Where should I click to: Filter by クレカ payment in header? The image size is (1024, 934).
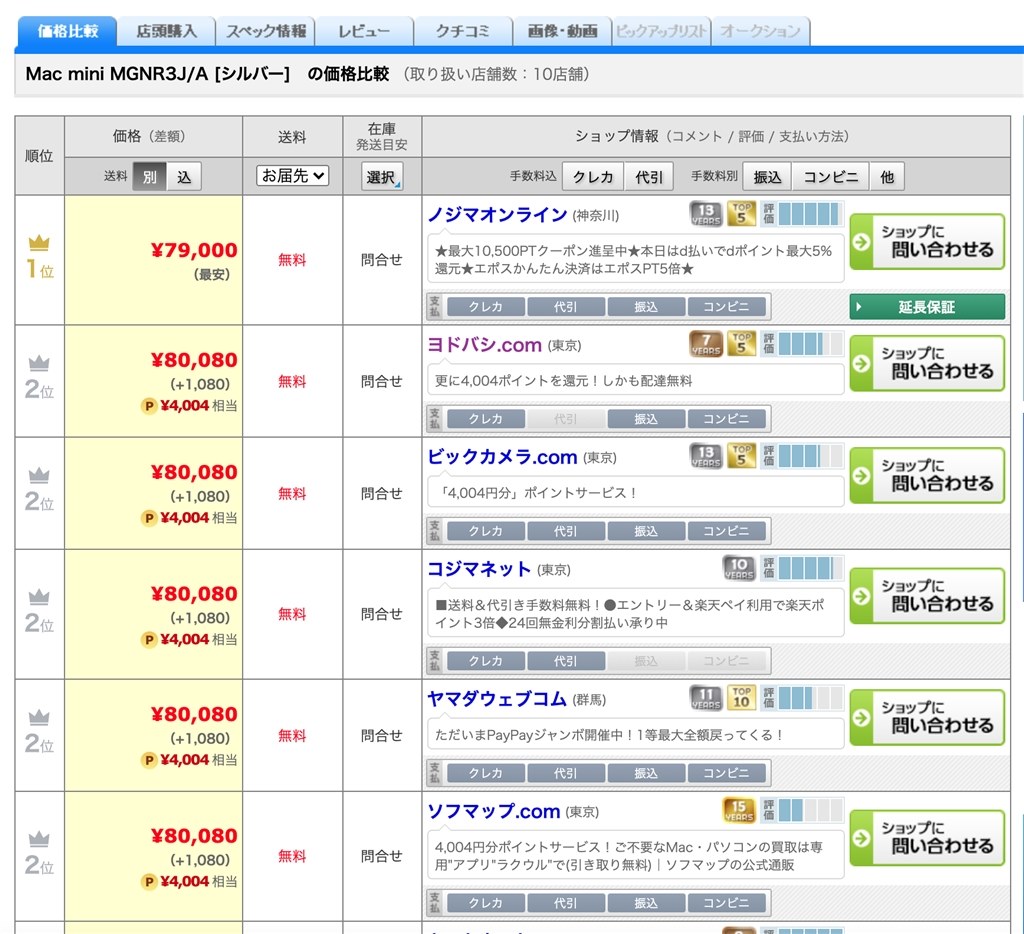(593, 176)
